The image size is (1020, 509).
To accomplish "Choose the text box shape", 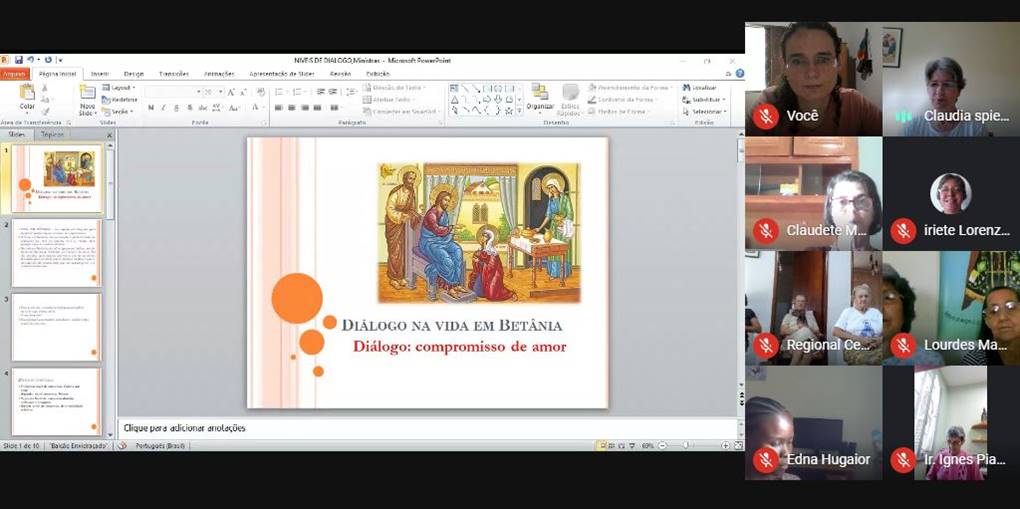I will [455, 89].
